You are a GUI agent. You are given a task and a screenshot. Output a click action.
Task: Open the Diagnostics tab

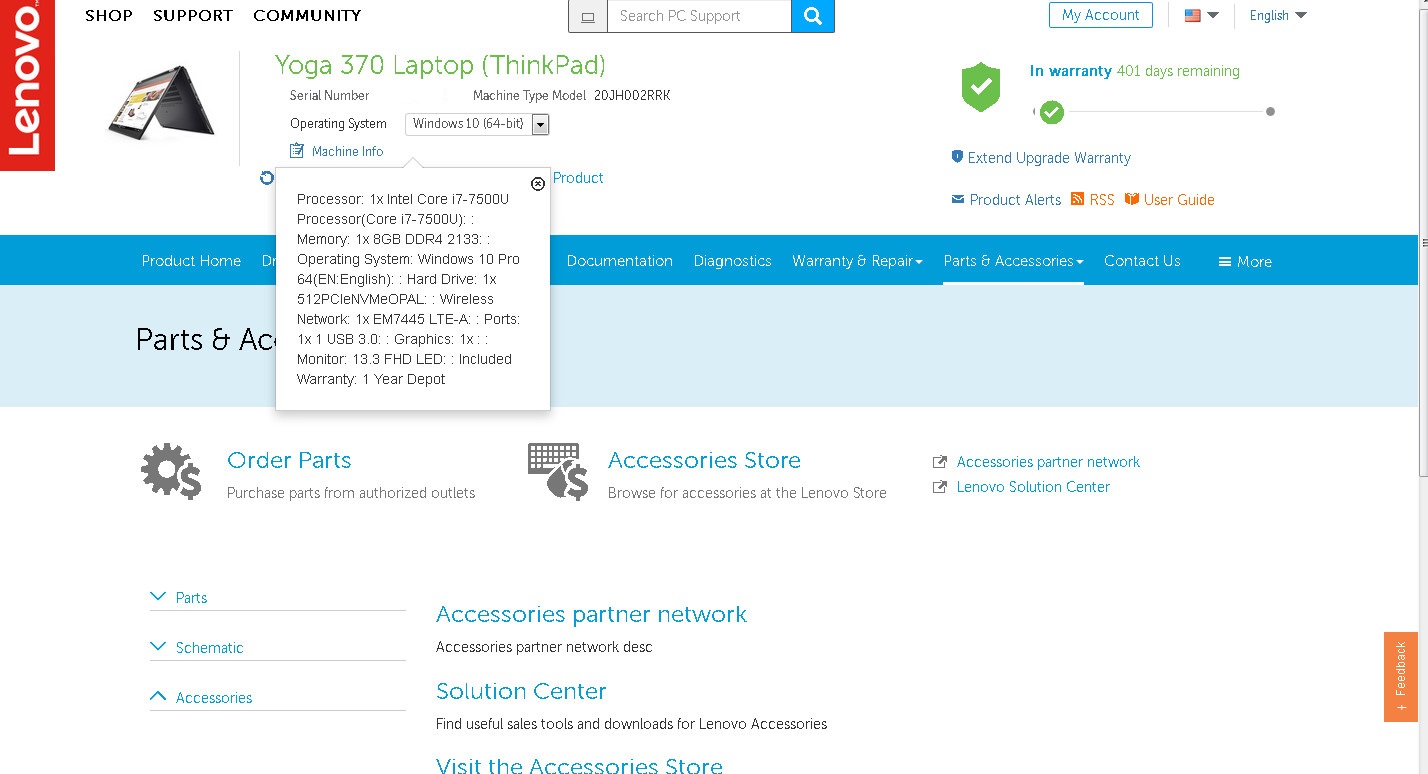tap(732, 261)
